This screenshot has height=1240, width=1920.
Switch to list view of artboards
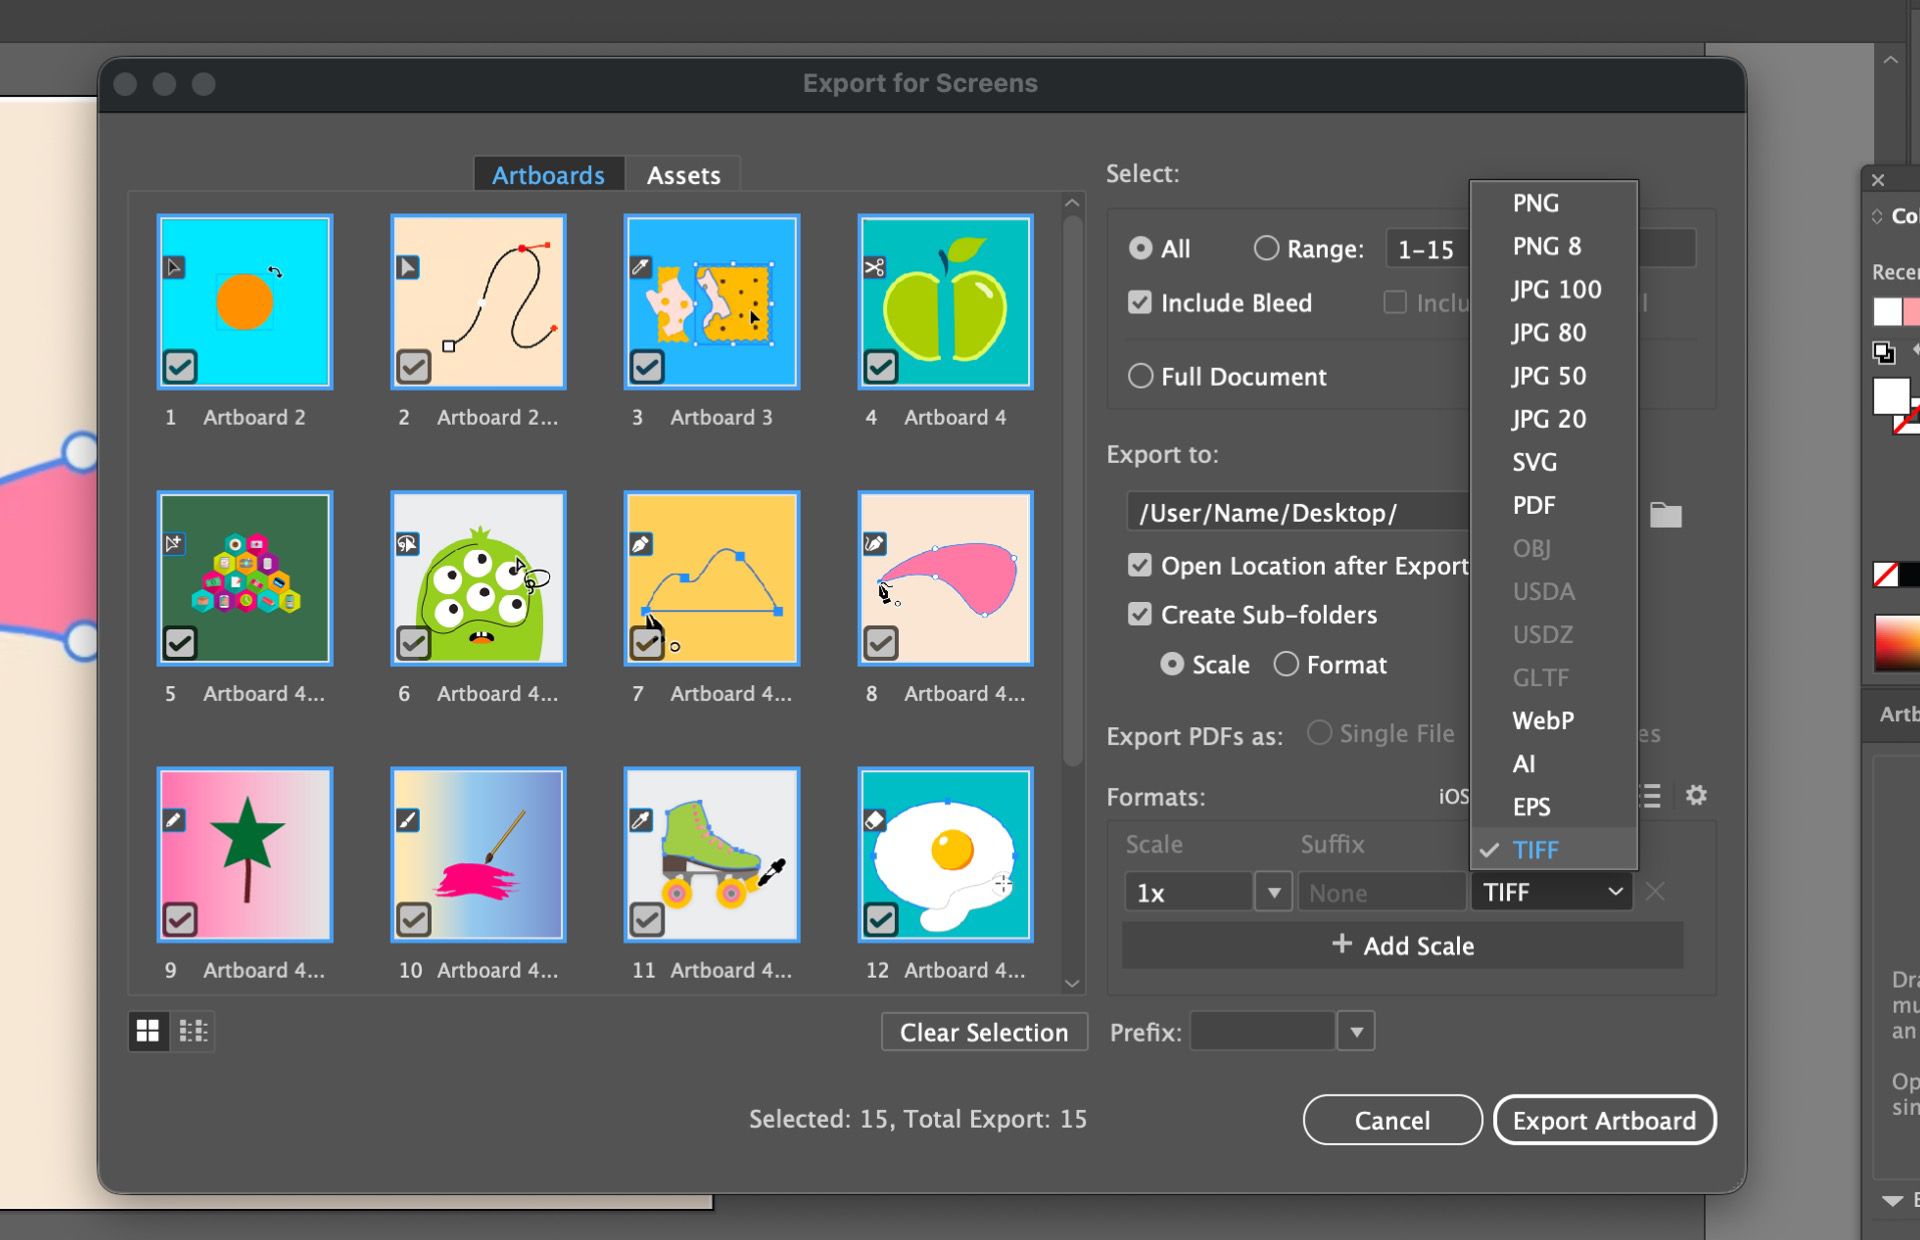pyautogui.click(x=194, y=1031)
